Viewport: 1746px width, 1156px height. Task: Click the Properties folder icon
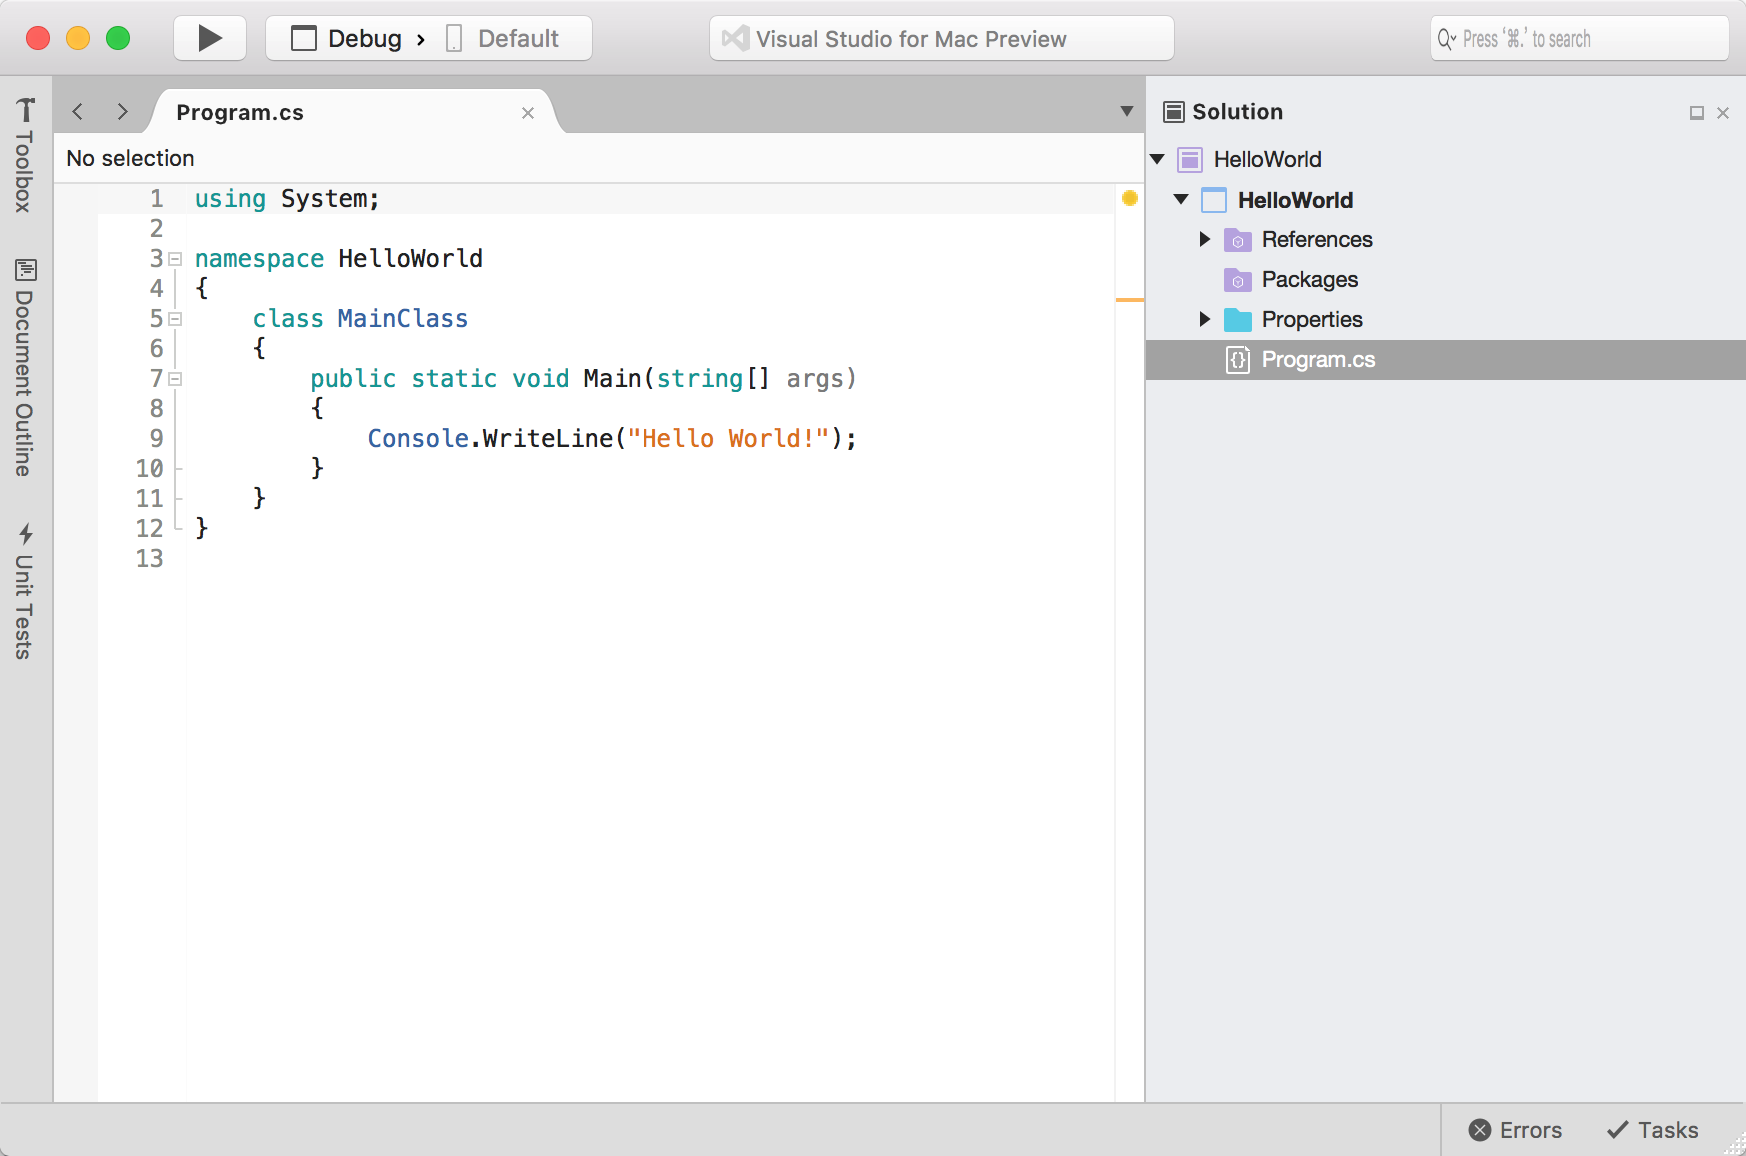tap(1238, 320)
